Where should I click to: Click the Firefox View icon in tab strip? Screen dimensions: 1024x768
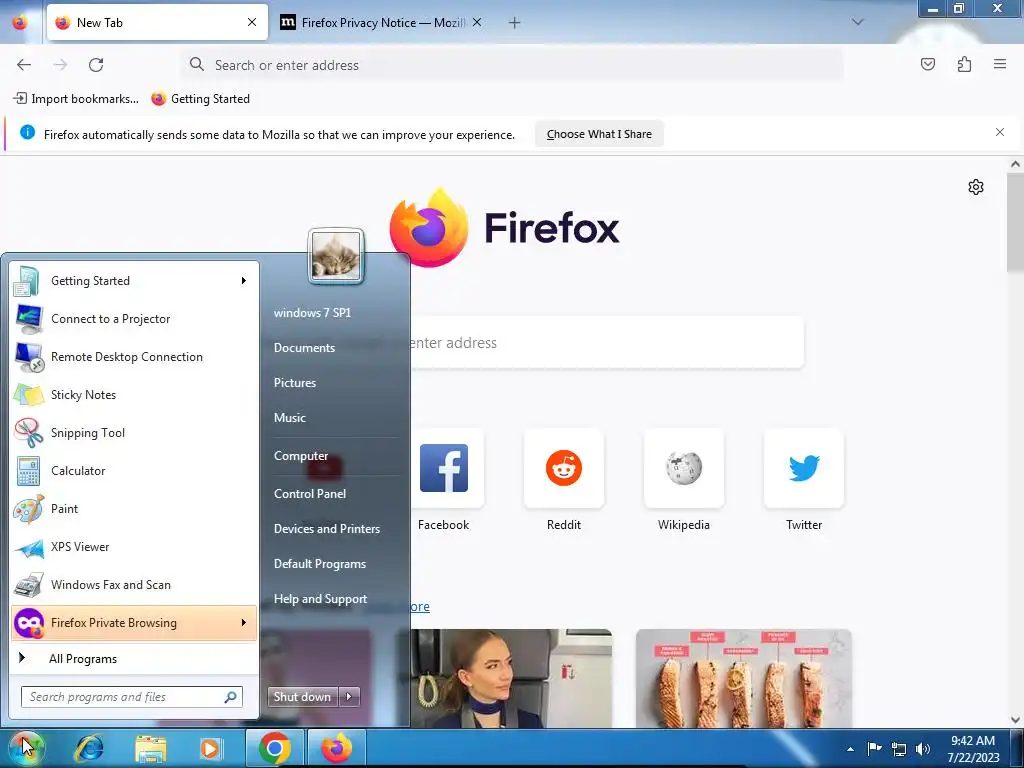[x=20, y=22]
